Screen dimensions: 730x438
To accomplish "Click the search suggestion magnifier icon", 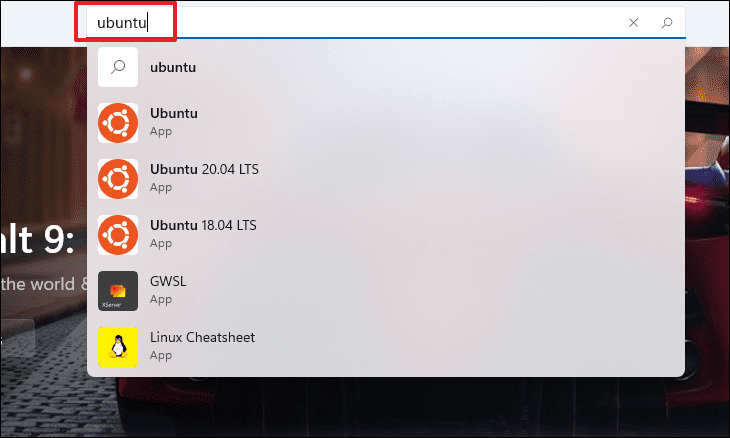I will pos(118,67).
